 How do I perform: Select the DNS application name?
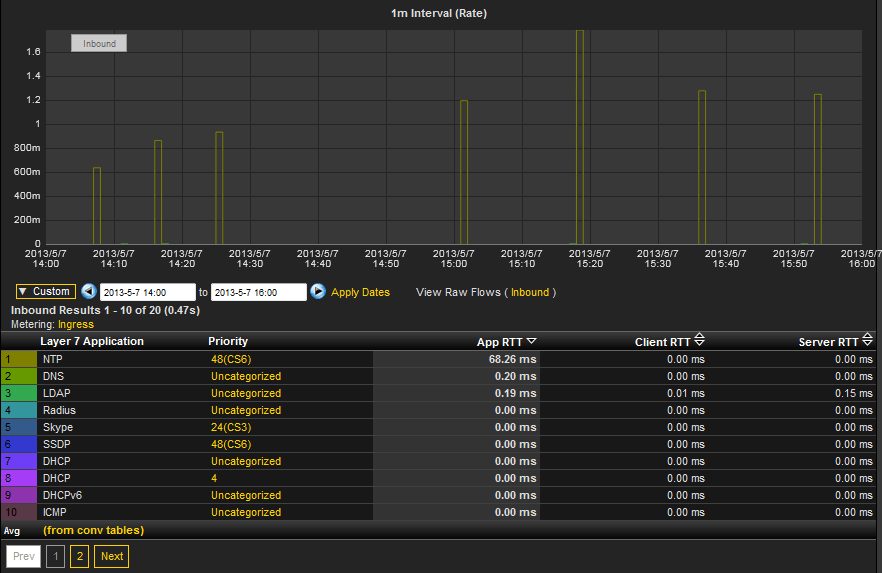53,376
